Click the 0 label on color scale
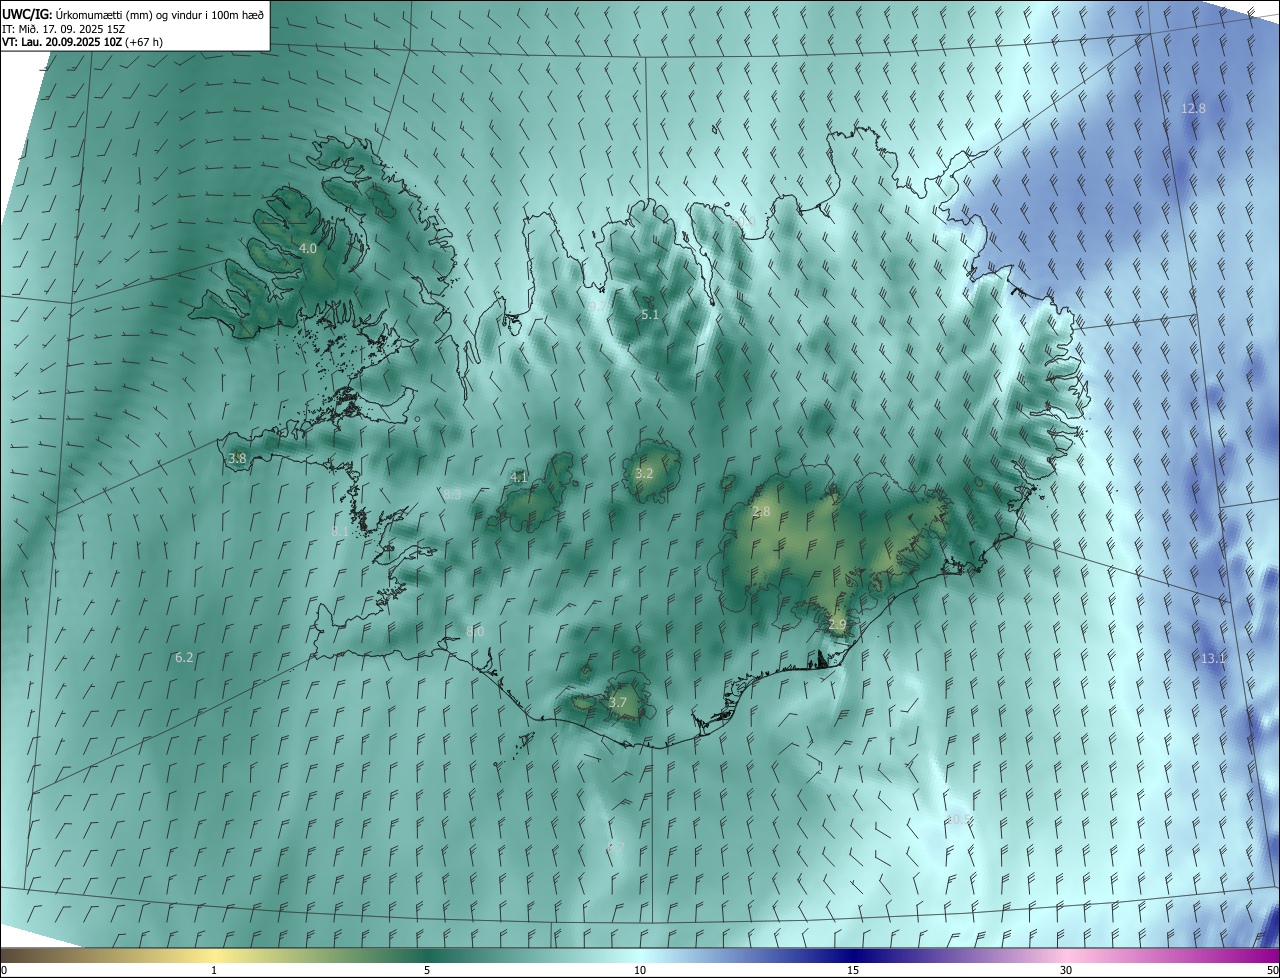Image resolution: width=1280 pixels, height=978 pixels. pyautogui.click(x=4, y=970)
